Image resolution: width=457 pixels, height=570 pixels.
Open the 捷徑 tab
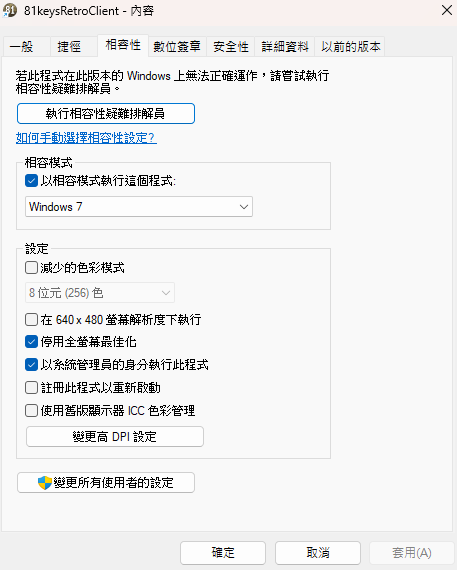pyautogui.click(x=69, y=47)
